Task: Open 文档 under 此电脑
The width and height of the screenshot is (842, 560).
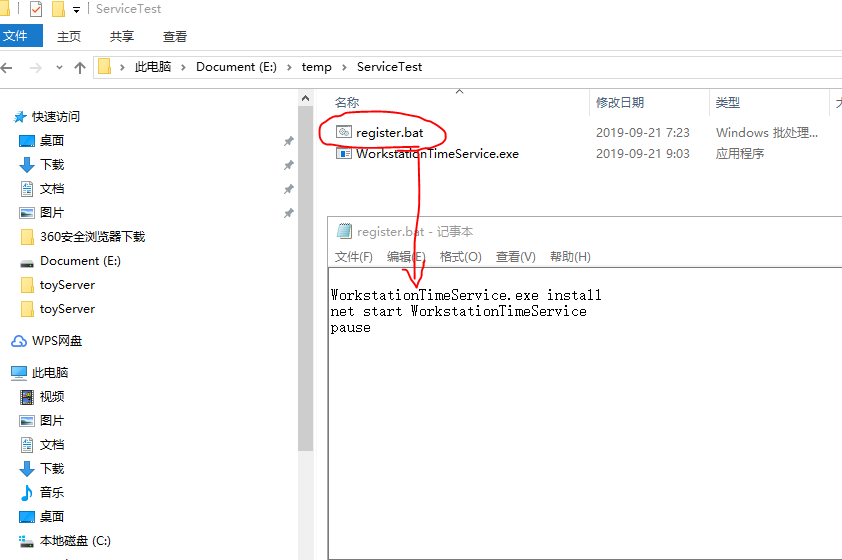Action: 52,445
